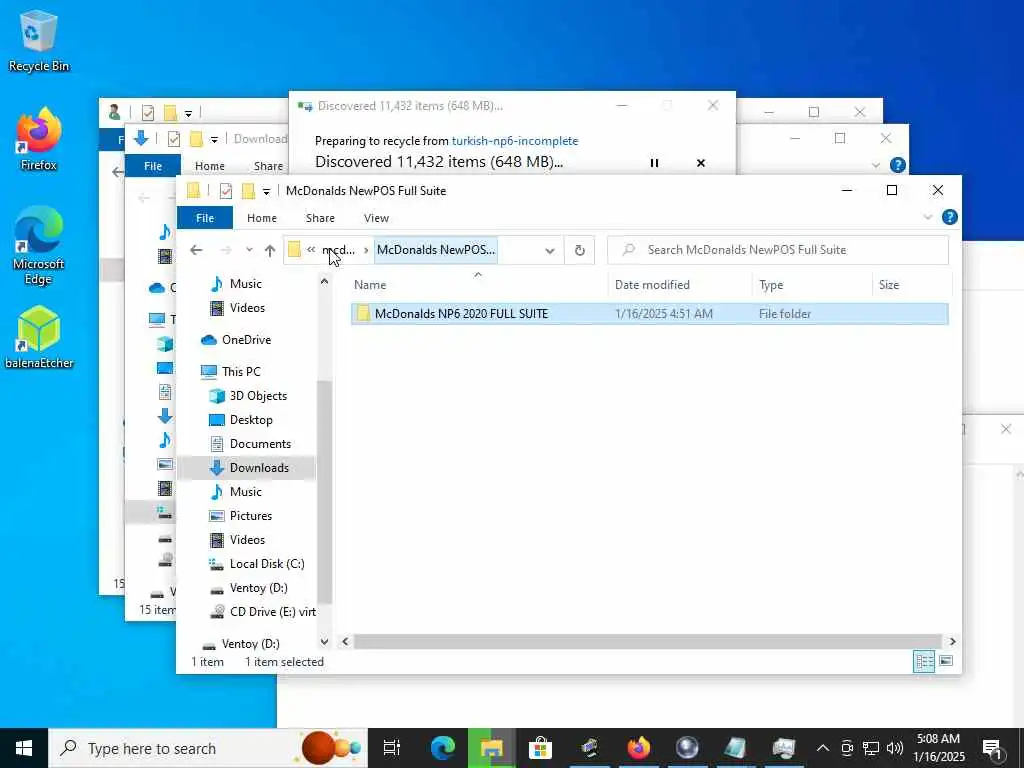Open the File tab in the Downloads window behind
The width and height of the screenshot is (1024, 768).
[x=152, y=166]
